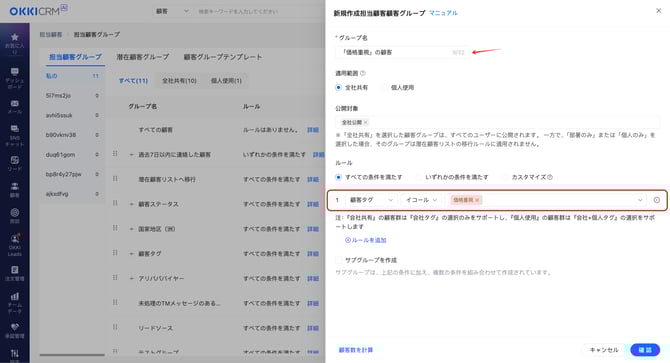The image size is (670, 363).
Task: Open the sliders settings icon in sidebar
Action: [15, 353]
